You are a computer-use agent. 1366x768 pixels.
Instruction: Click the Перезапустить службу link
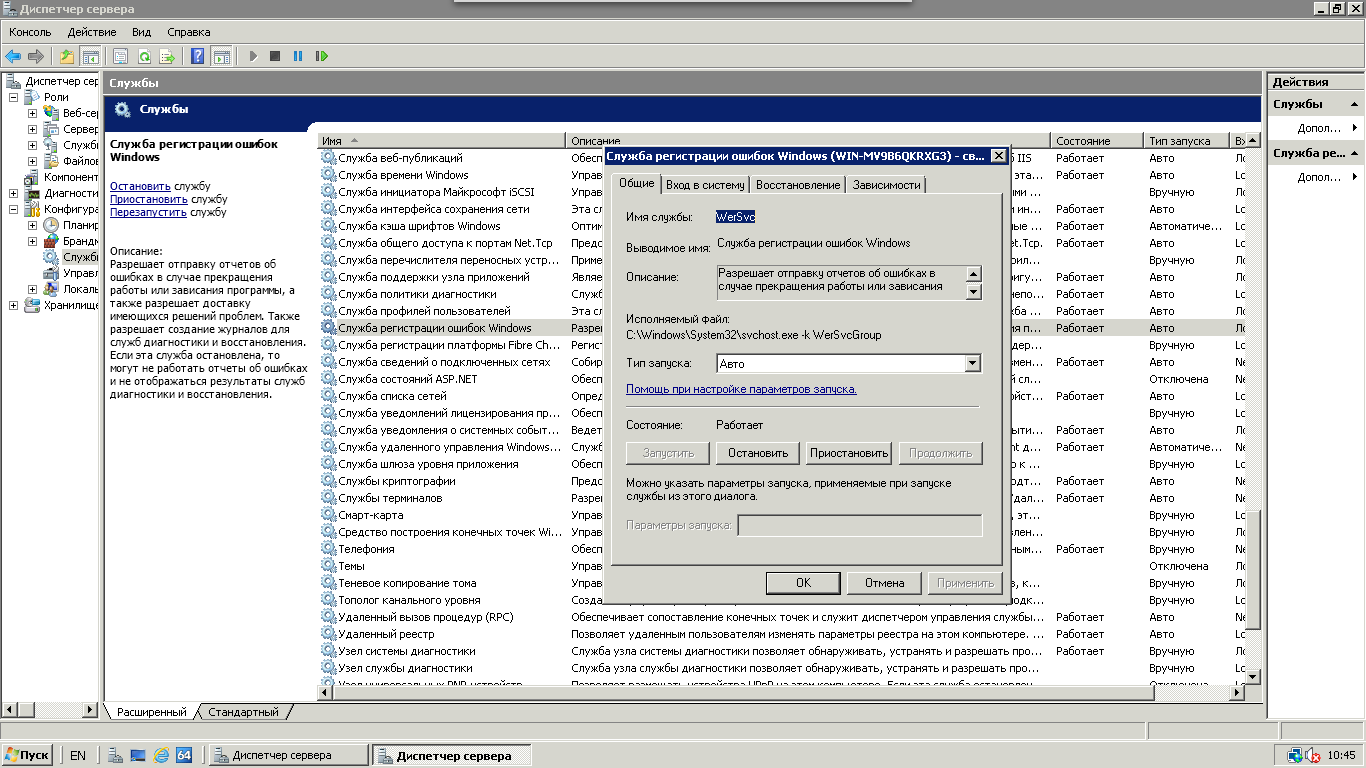tap(148, 212)
